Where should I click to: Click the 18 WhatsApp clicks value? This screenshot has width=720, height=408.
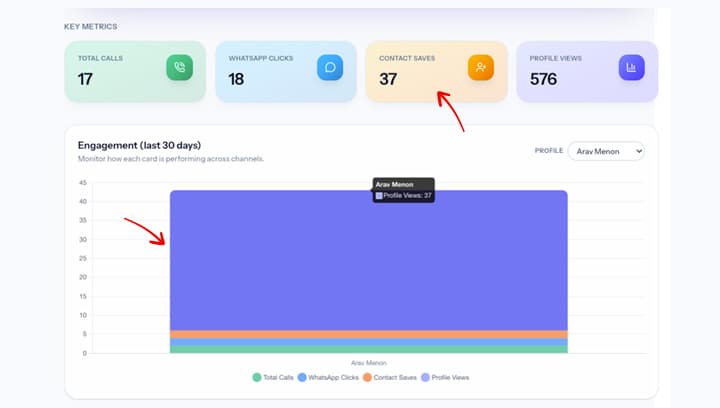click(x=236, y=79)
